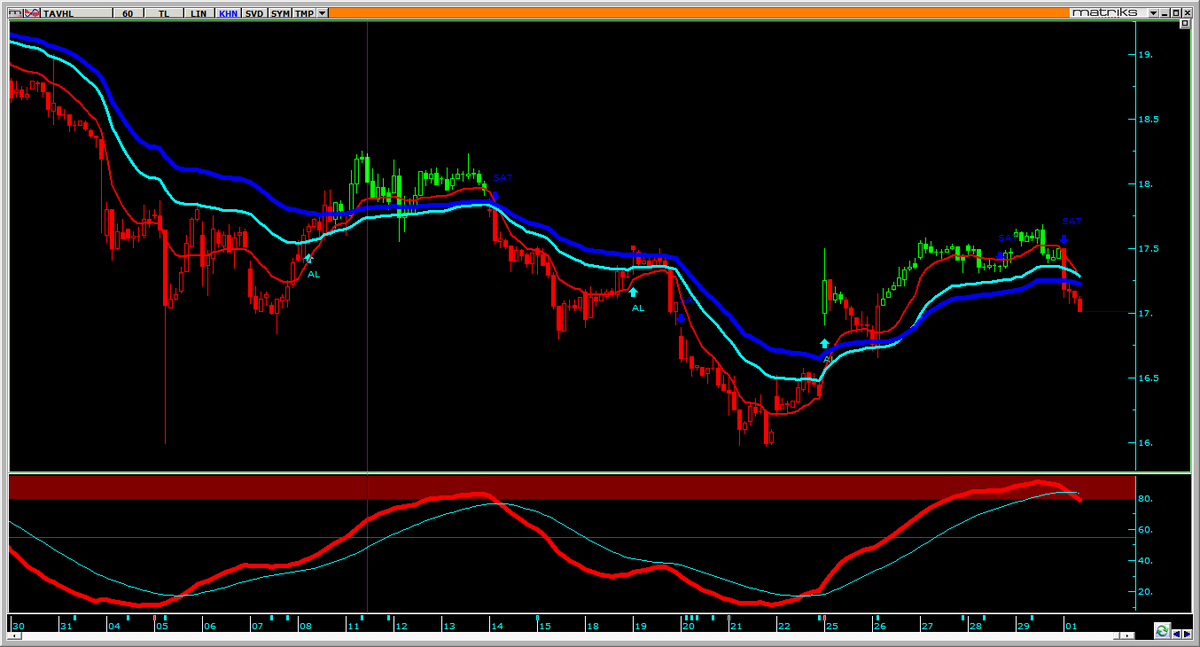Open the dropdown arrow next to matriks logo
Screen dimensions: 1200x647
pos(1153,13)
